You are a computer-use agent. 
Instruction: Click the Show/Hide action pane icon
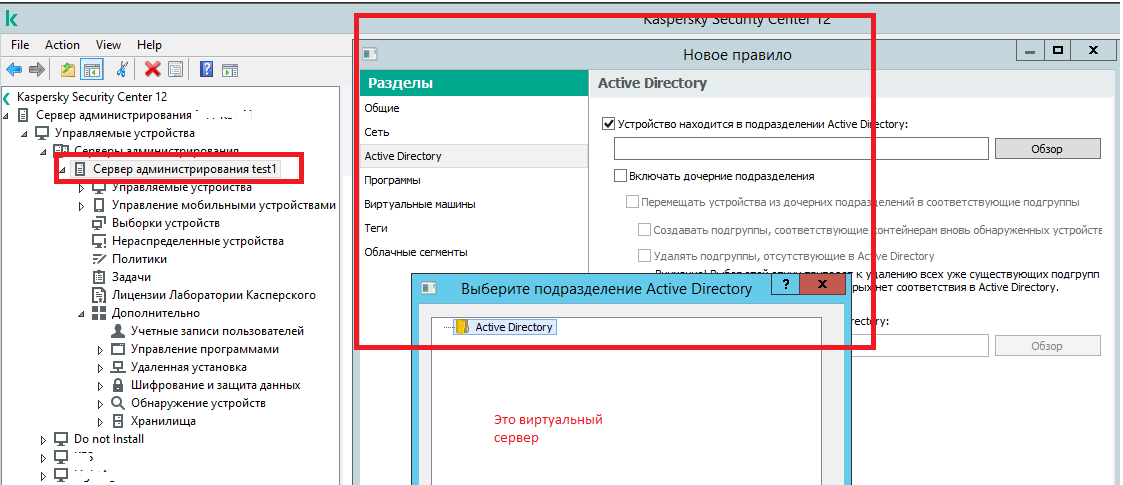coord(229,69)
